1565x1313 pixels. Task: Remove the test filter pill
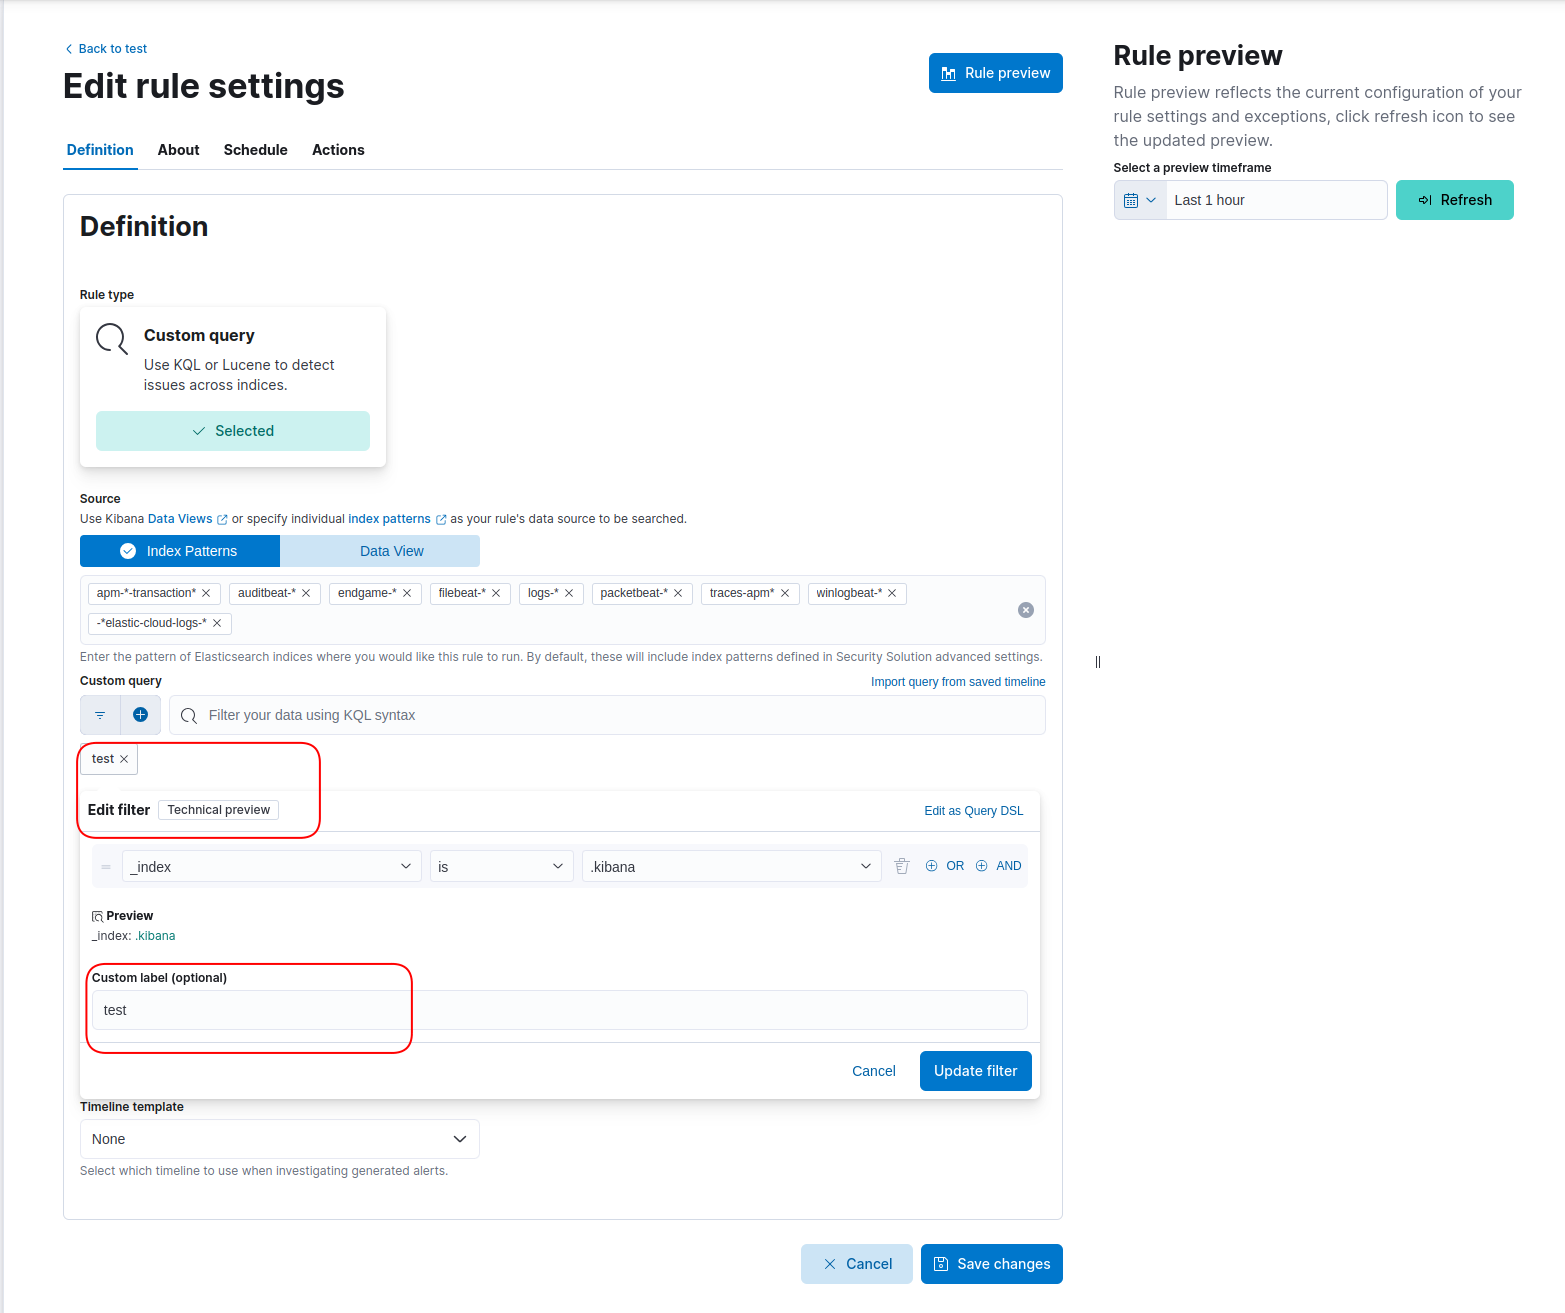coord(124,759)
